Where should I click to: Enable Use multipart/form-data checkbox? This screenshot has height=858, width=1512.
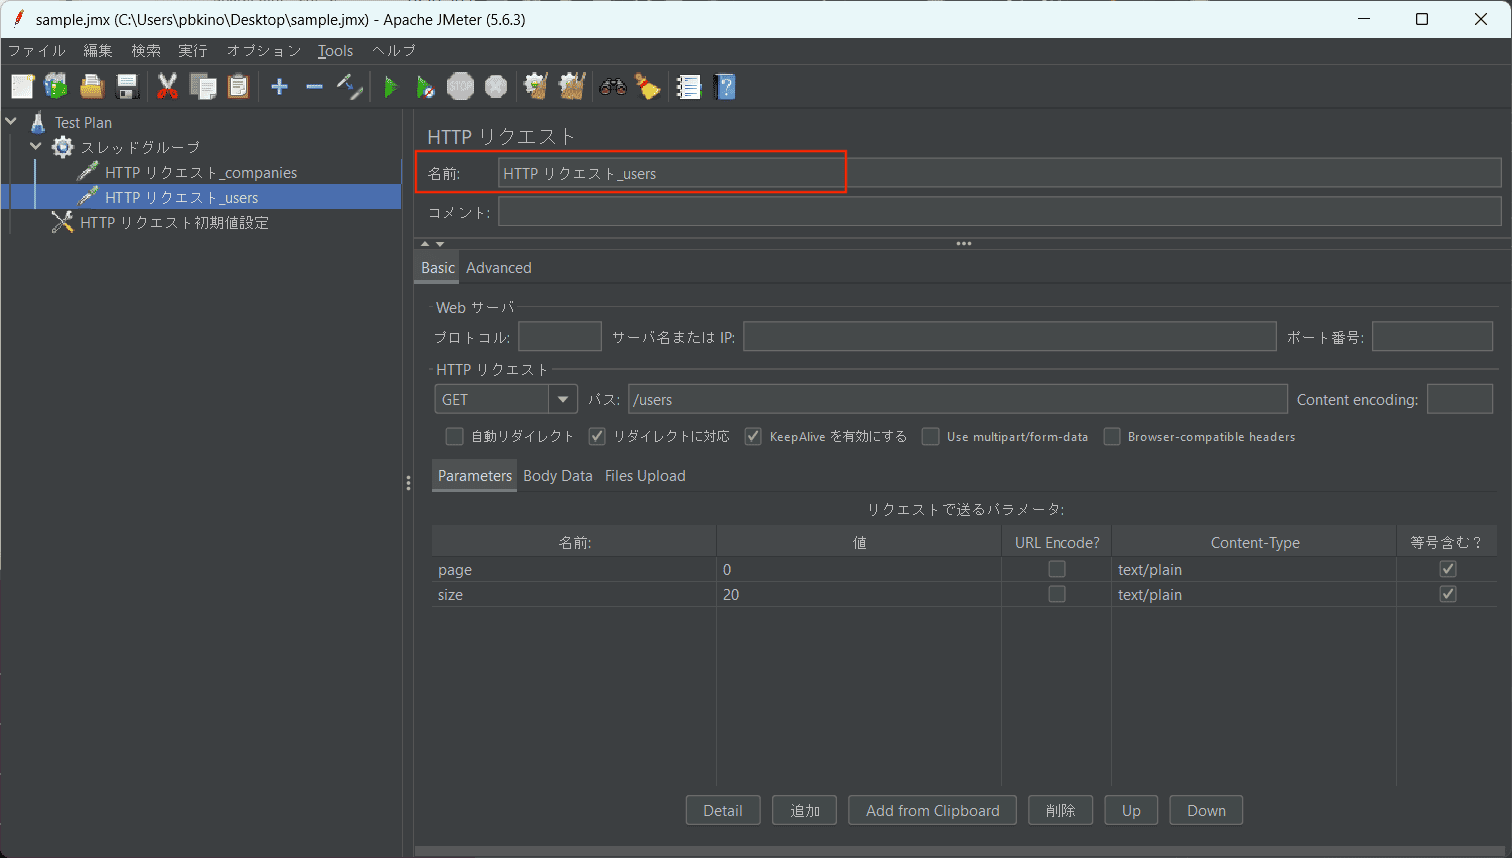tap(931, 436)
